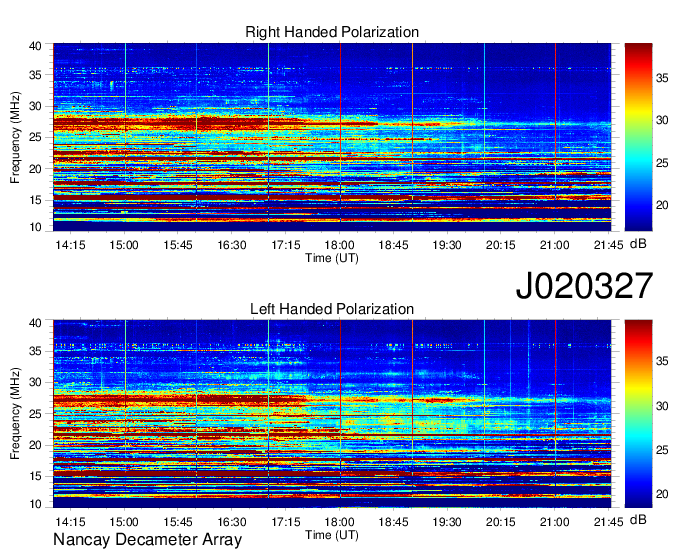Click the 25 MHz tick of the Left Handed plot
This screenshot has width=680, height=552.
(x=36, y=414)
